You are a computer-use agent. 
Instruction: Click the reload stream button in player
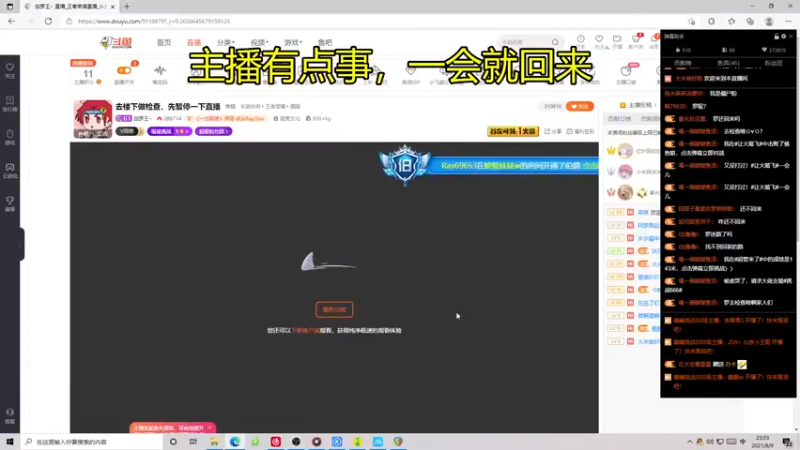(x=334, y=309)
